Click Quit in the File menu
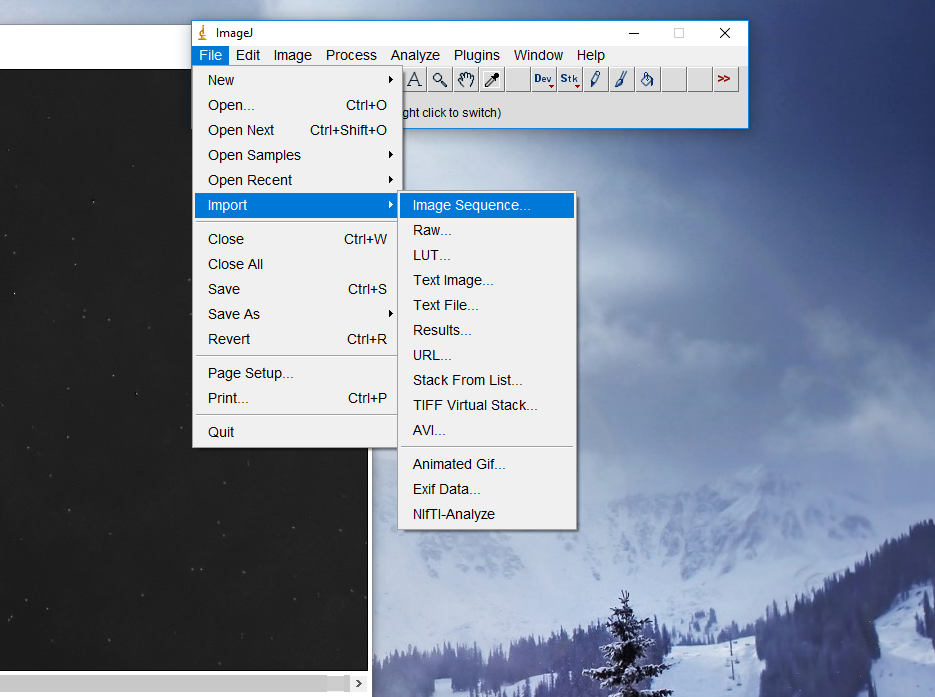Viewport: 935px width, 697px height. click(x=221, y=432)
